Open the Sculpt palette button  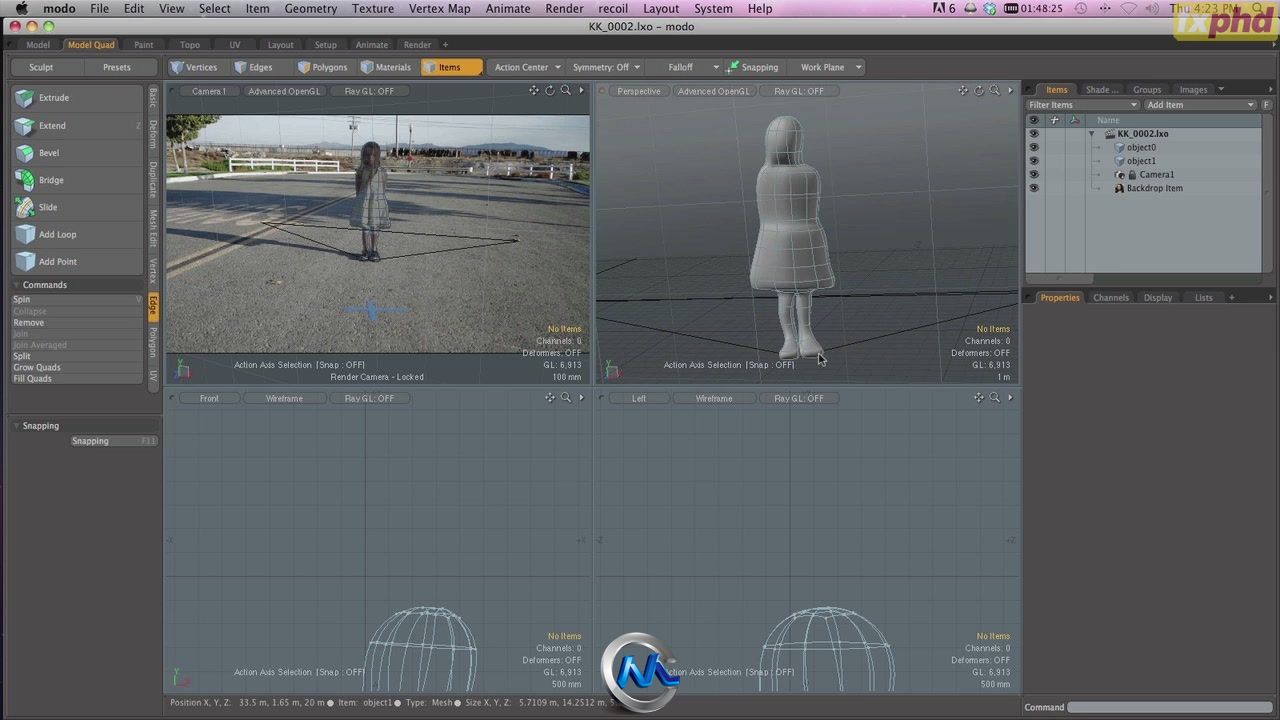point(41,67)
